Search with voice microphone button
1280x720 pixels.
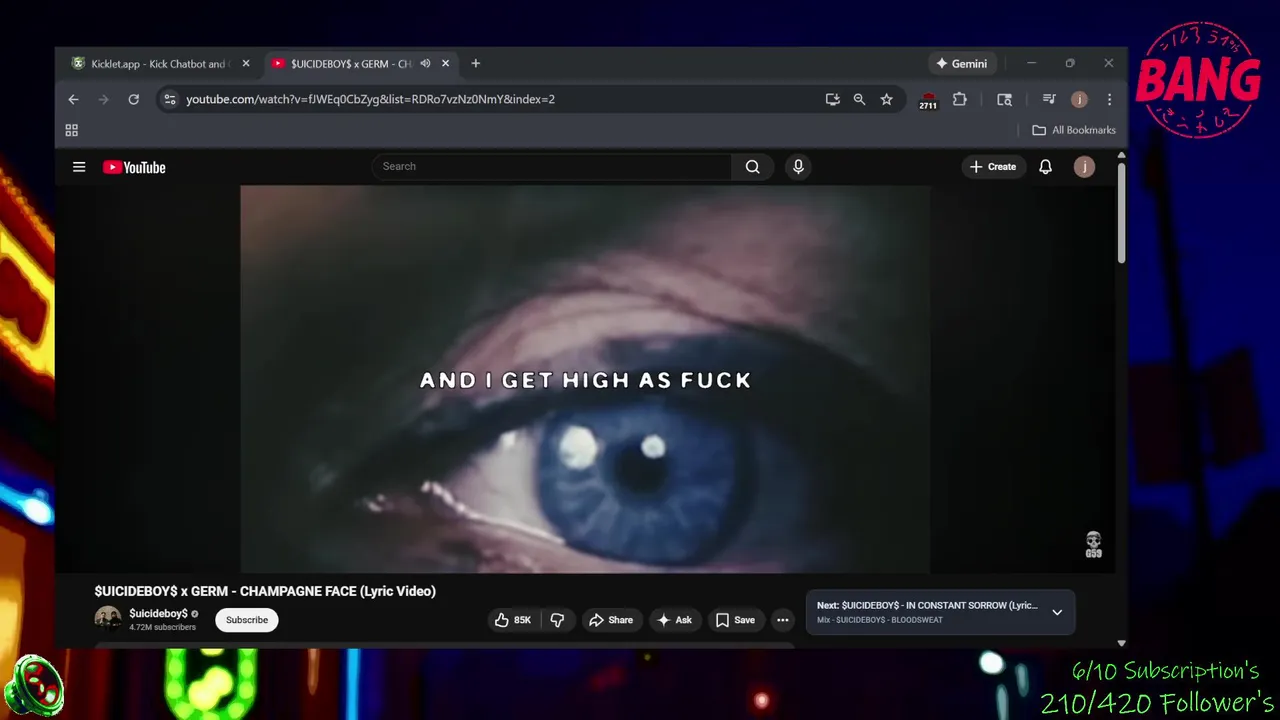click(x=798, y=167)
